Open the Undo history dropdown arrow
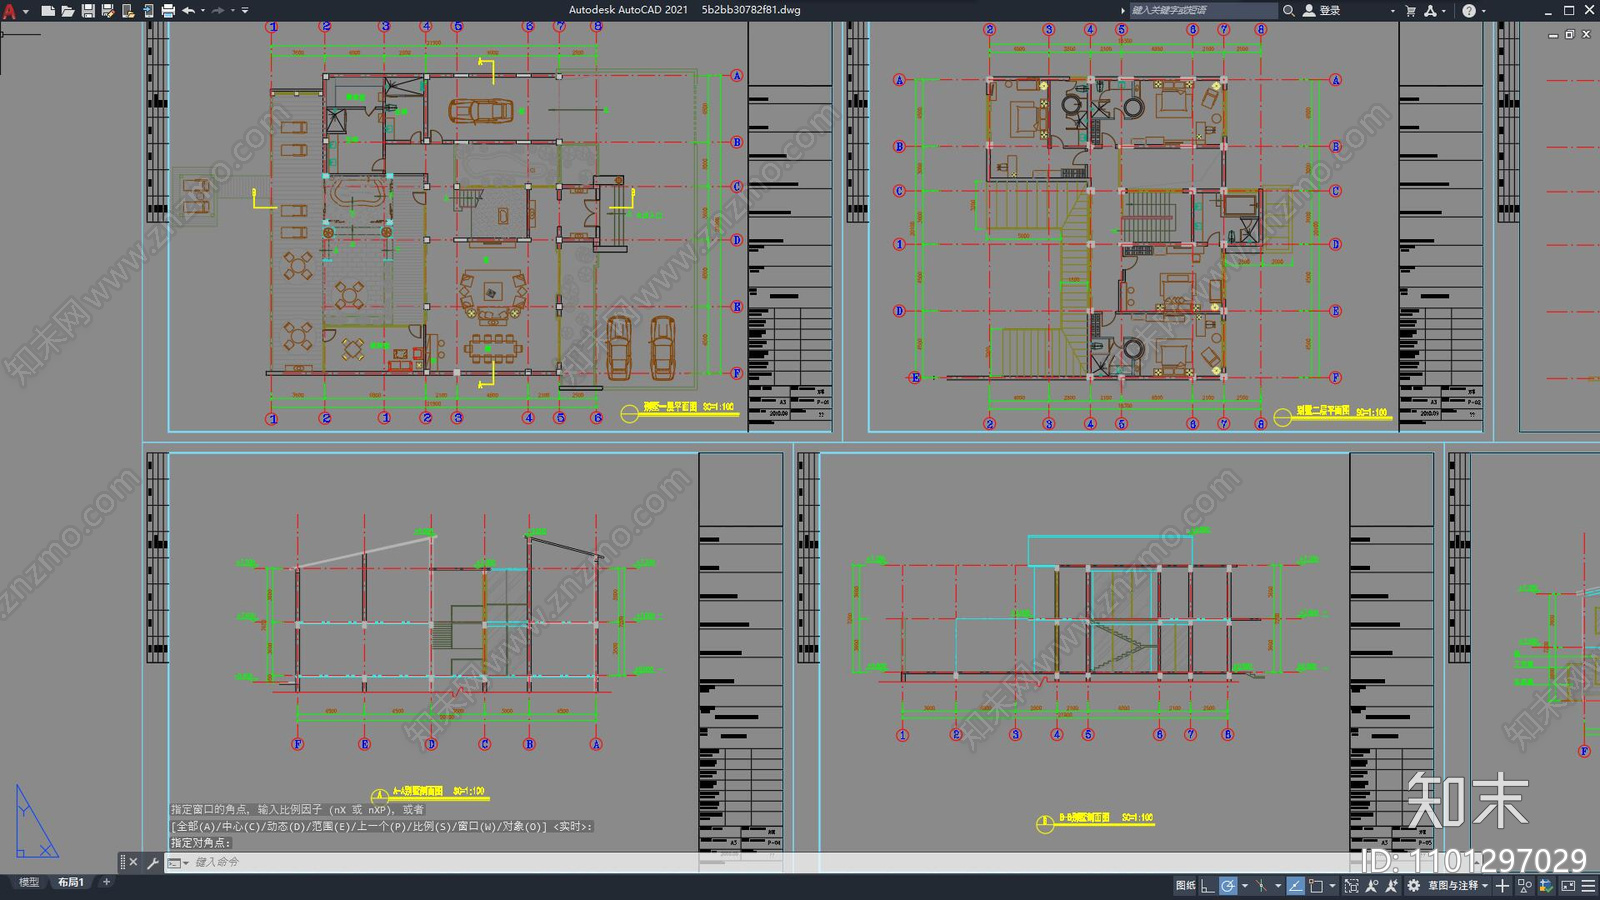The width and height of the screenshot is (1600, 900). point(203,11)
